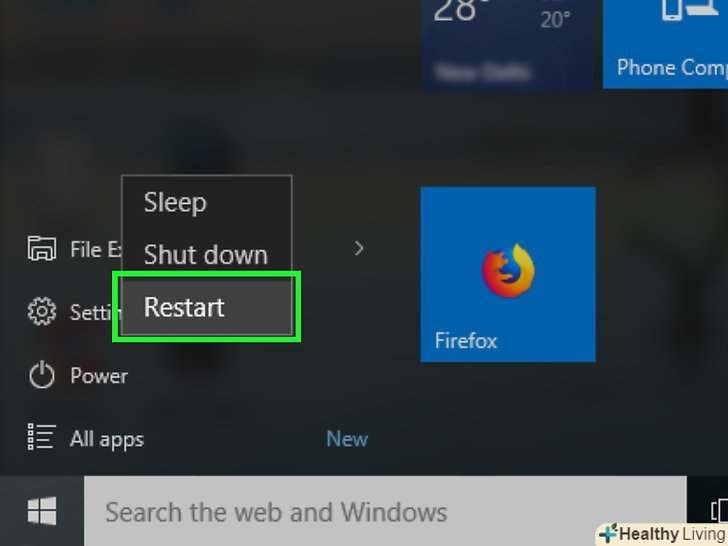The image size is (728, 546).
Task: Choose Shut down in the power menu
Action: click(205, 255)
